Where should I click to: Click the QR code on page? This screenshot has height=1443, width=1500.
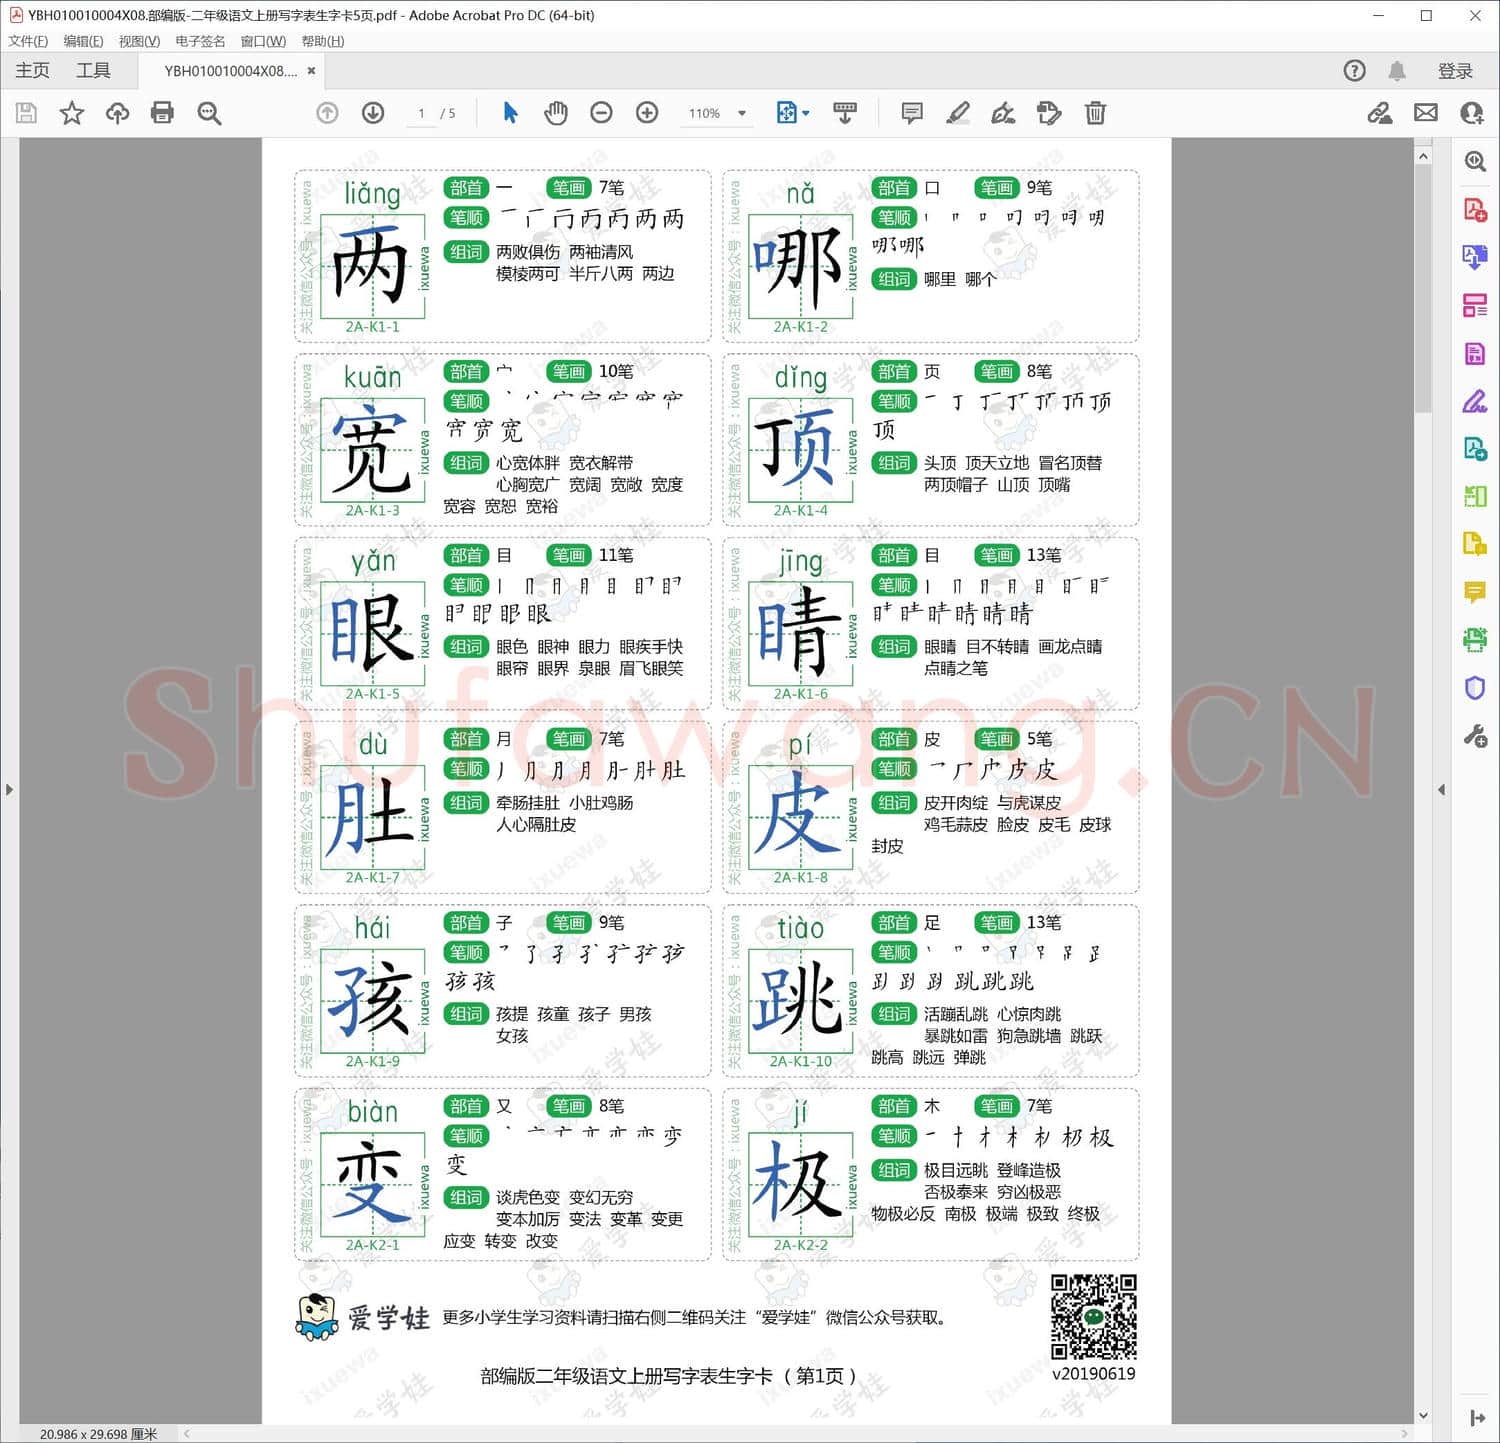1093,1316
